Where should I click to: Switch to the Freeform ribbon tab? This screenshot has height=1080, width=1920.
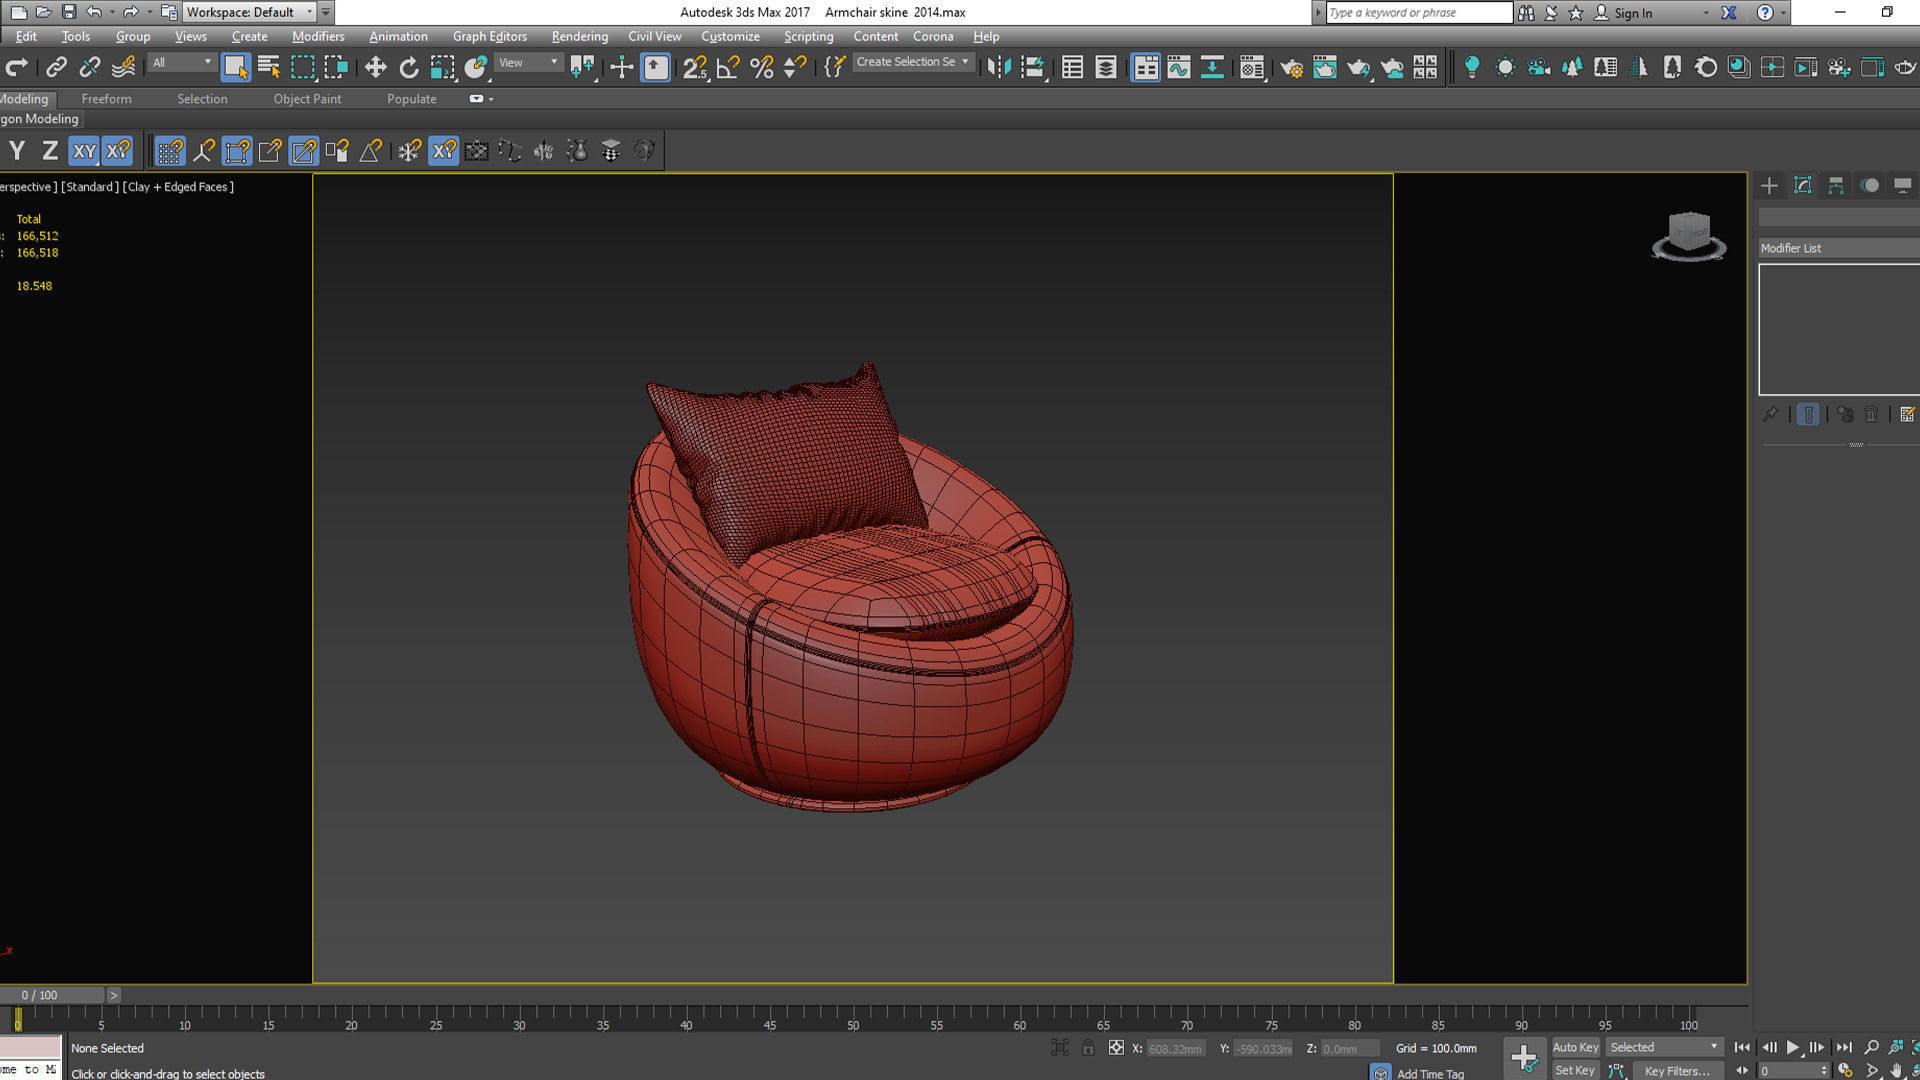point(106,99)
